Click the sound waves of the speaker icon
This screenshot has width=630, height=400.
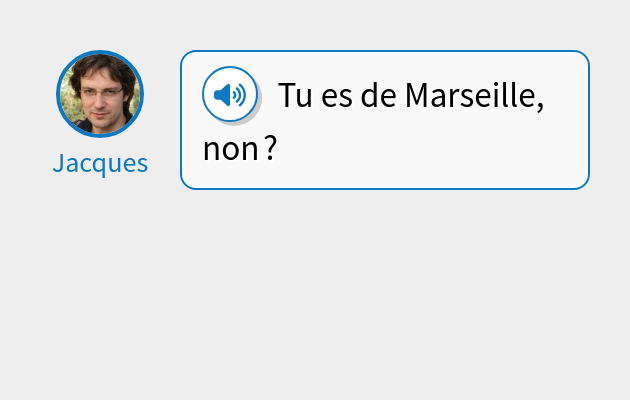239,95
